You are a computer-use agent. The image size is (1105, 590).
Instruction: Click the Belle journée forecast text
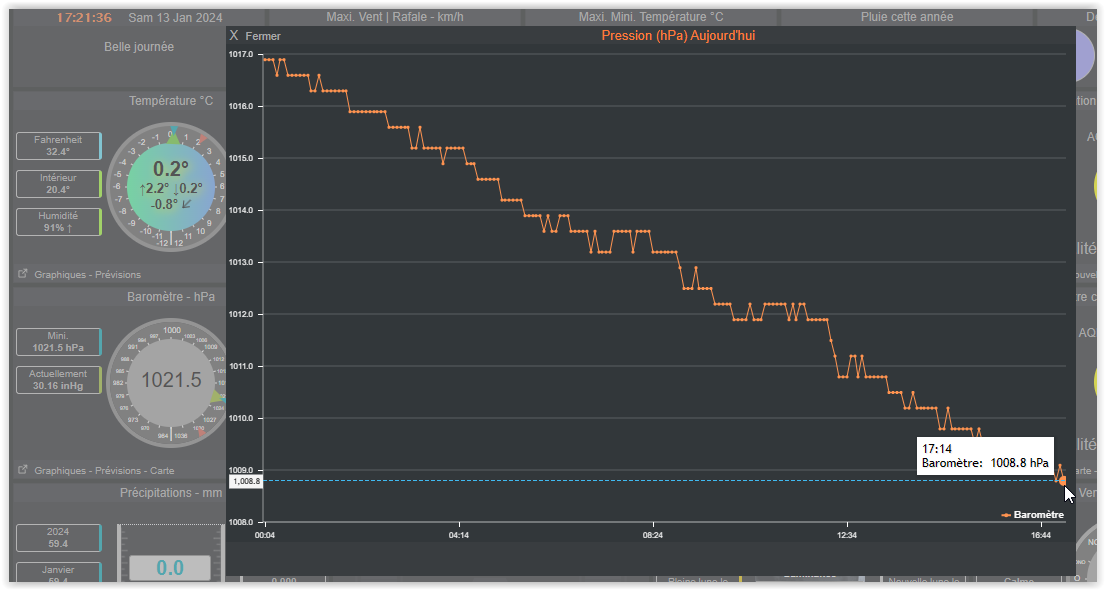point(139,47)
